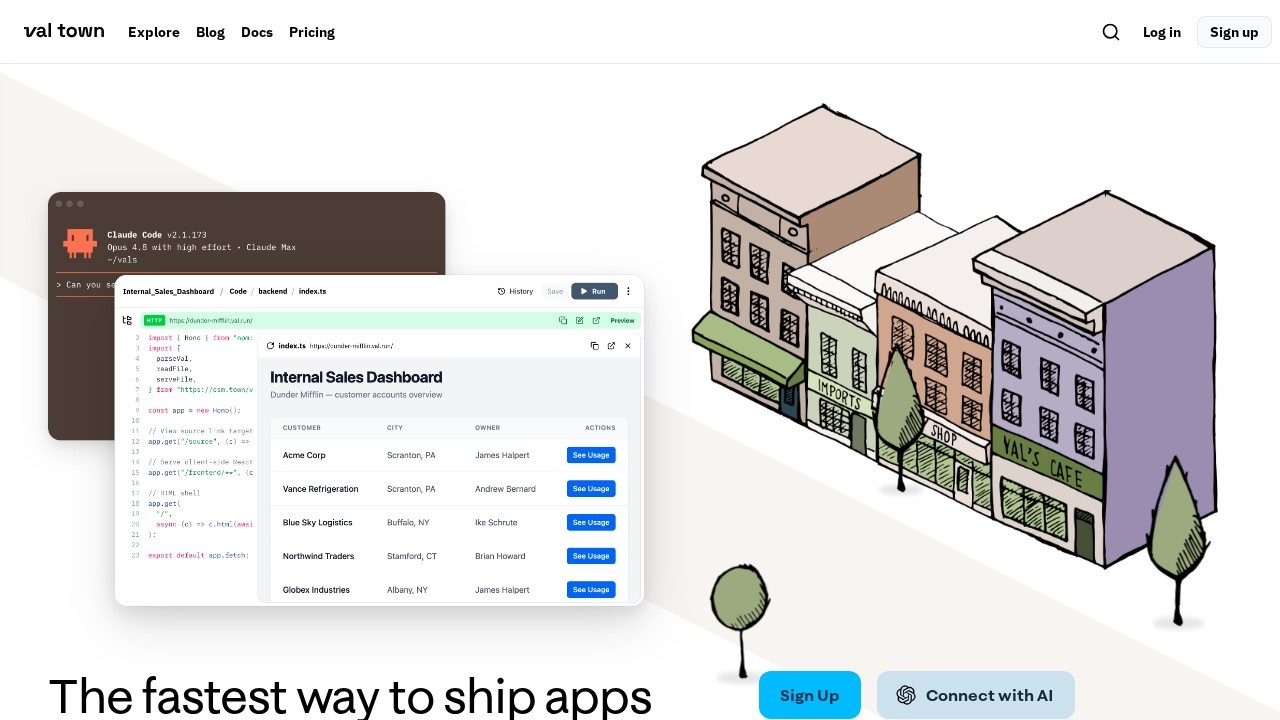Click See Usage for Globex Industries

pos(591,590)
